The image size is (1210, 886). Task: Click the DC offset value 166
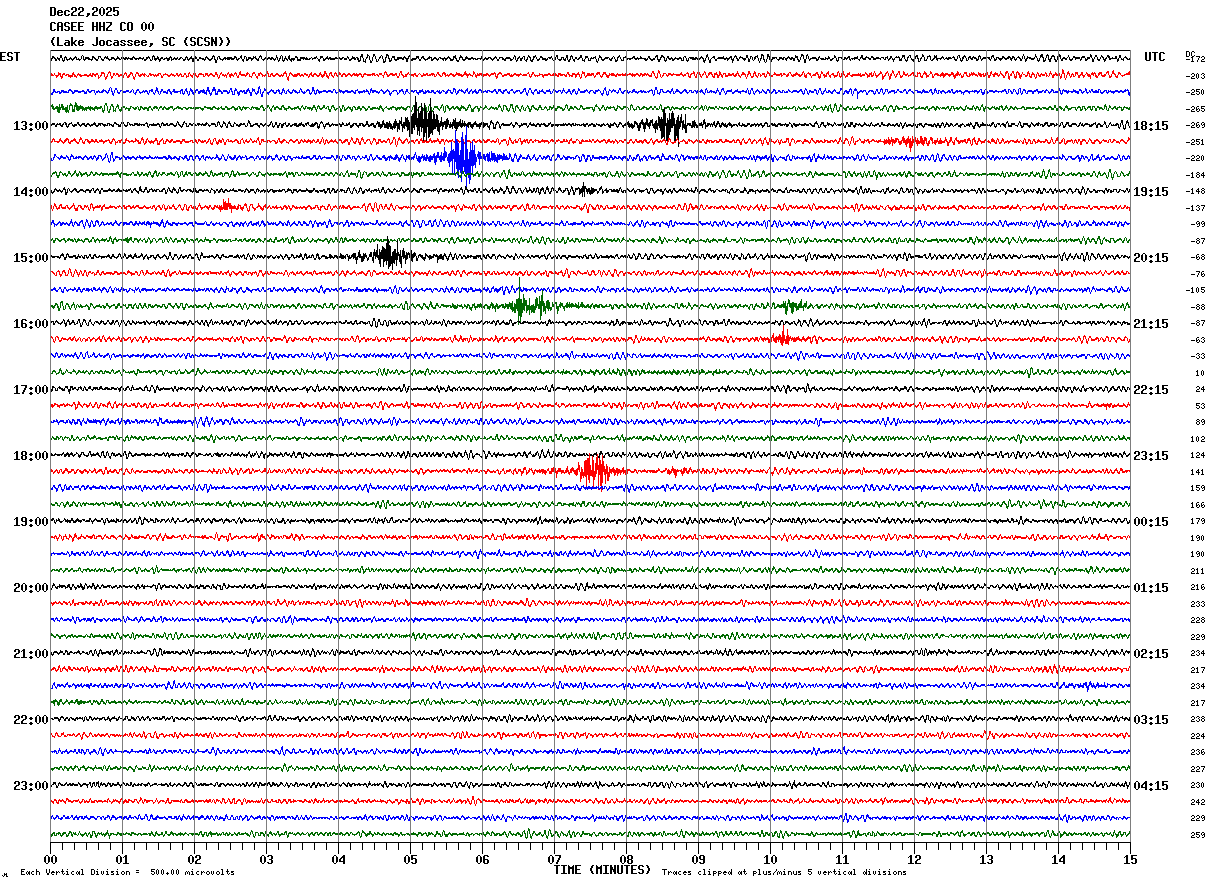click(1198, 505)
